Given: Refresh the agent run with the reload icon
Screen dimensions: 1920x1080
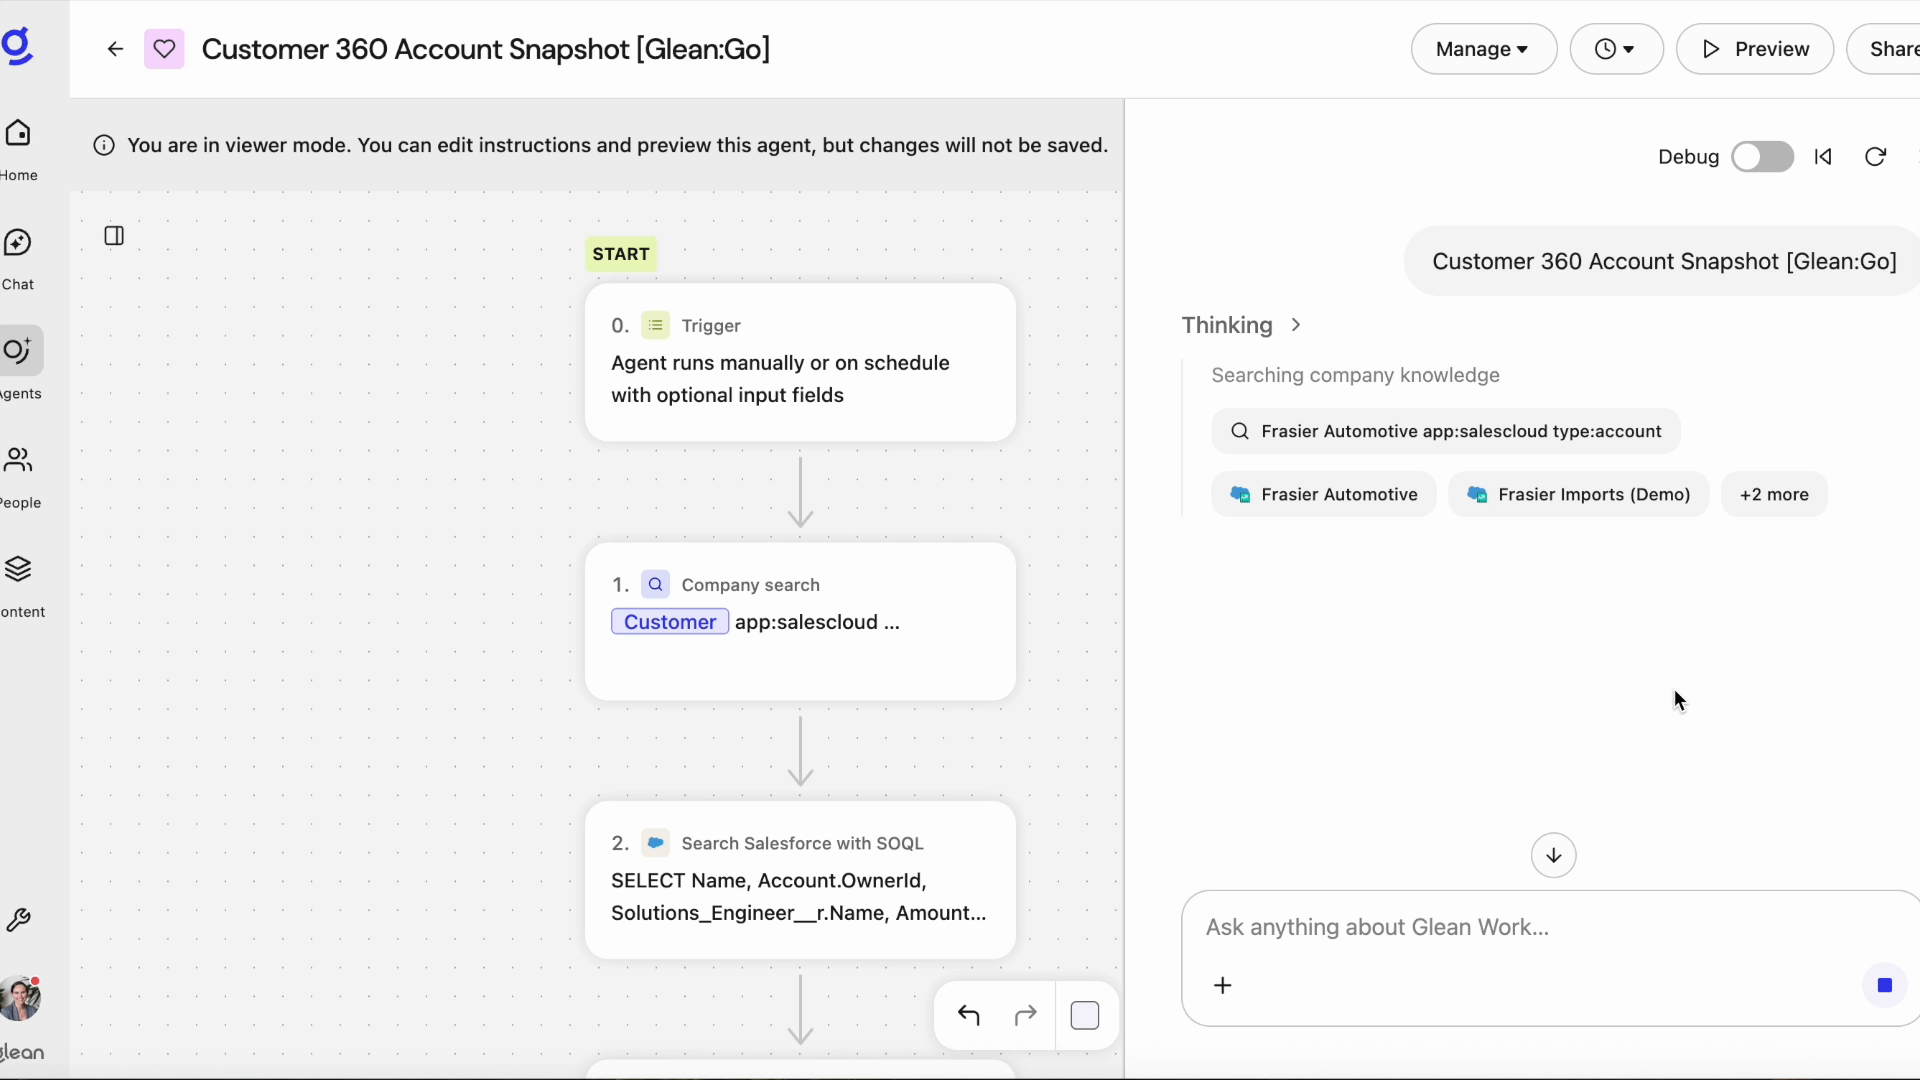Looking at the screenshot, I should tap(1875, 157).
